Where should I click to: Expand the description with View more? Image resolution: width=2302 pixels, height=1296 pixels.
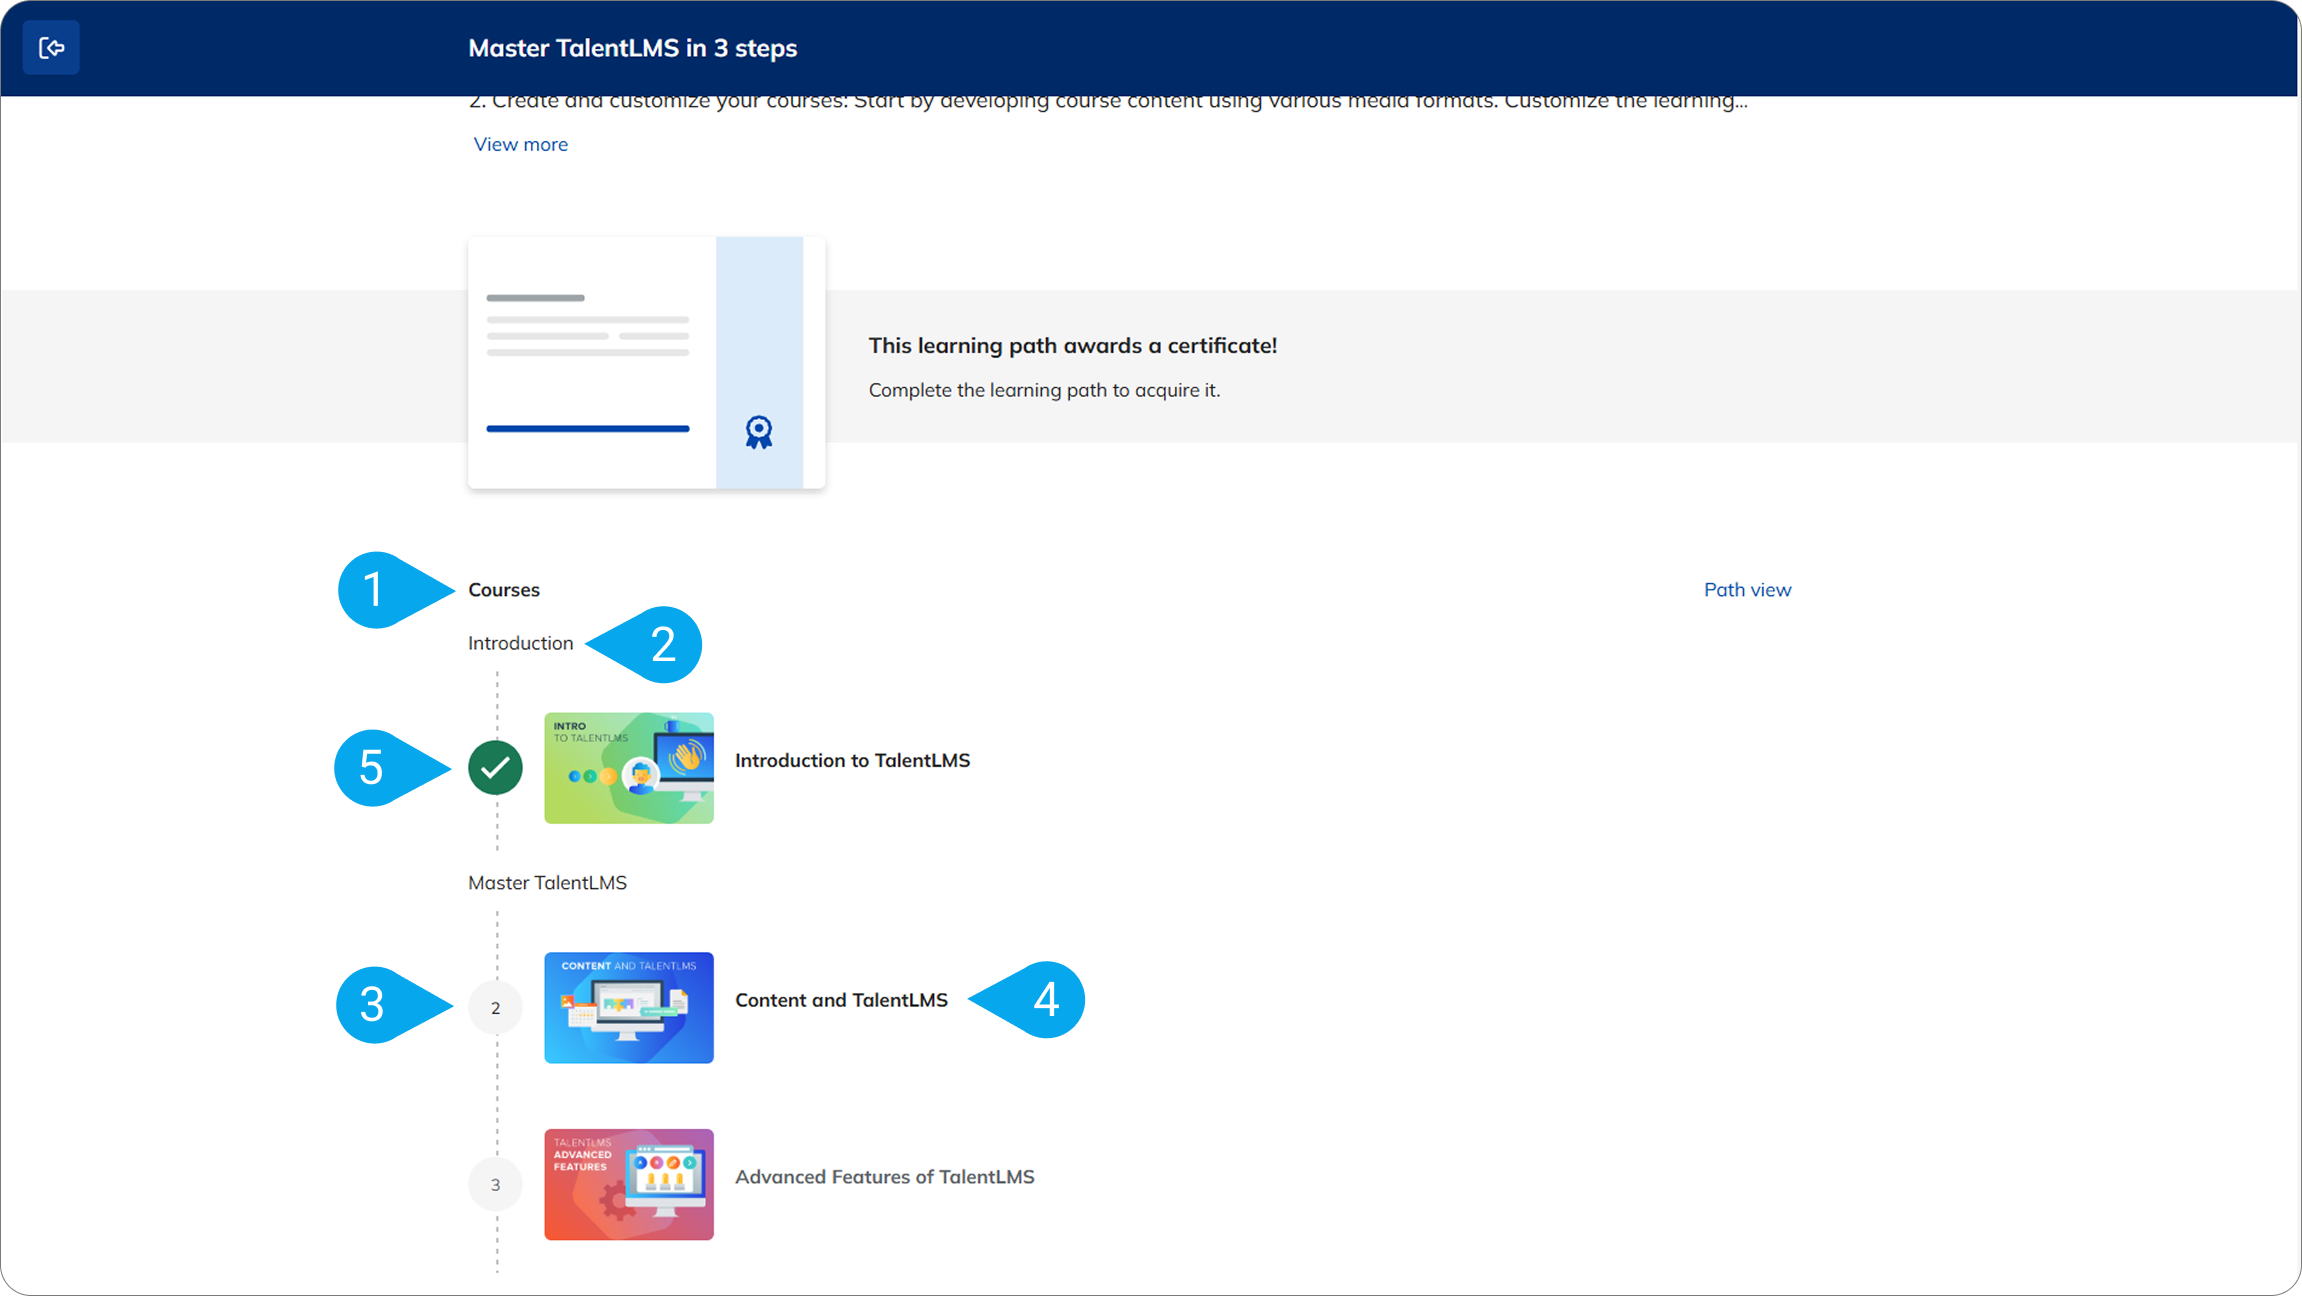[x=520, y=144]
